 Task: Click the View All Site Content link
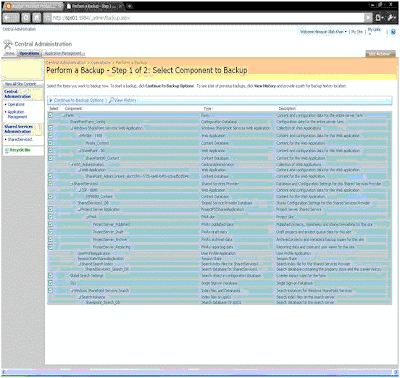tap(20, 84)
